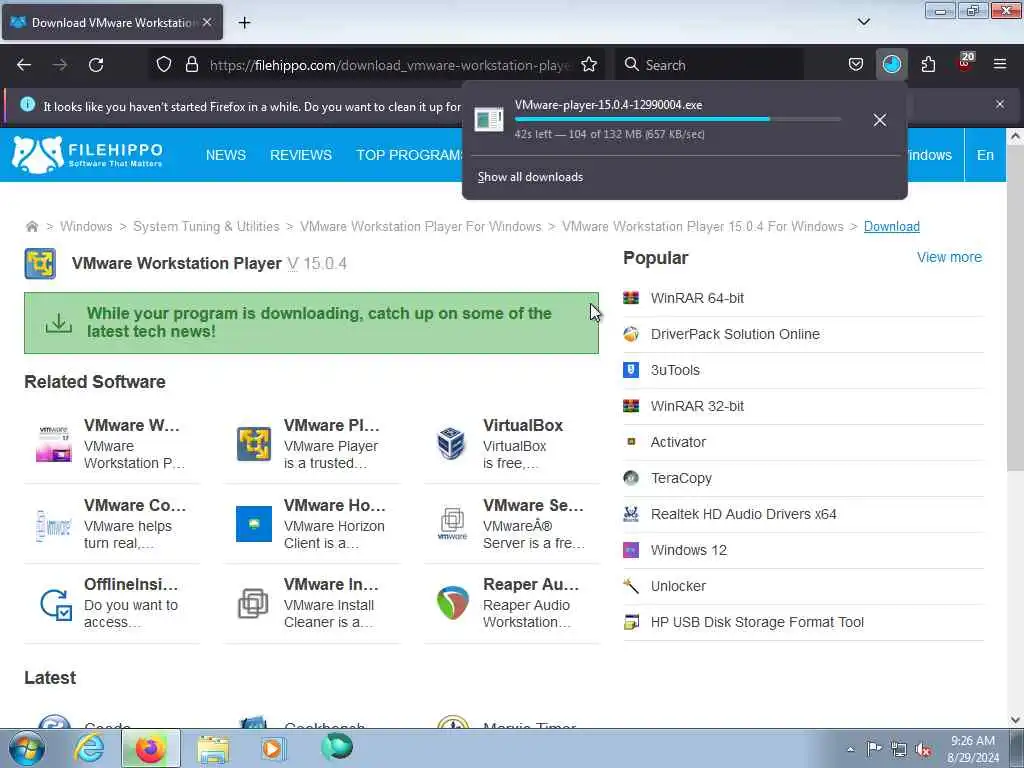The image size is (1024, 768).
Task: Open Realtek HD Audio Drivers x64
Action: point(743,514)
